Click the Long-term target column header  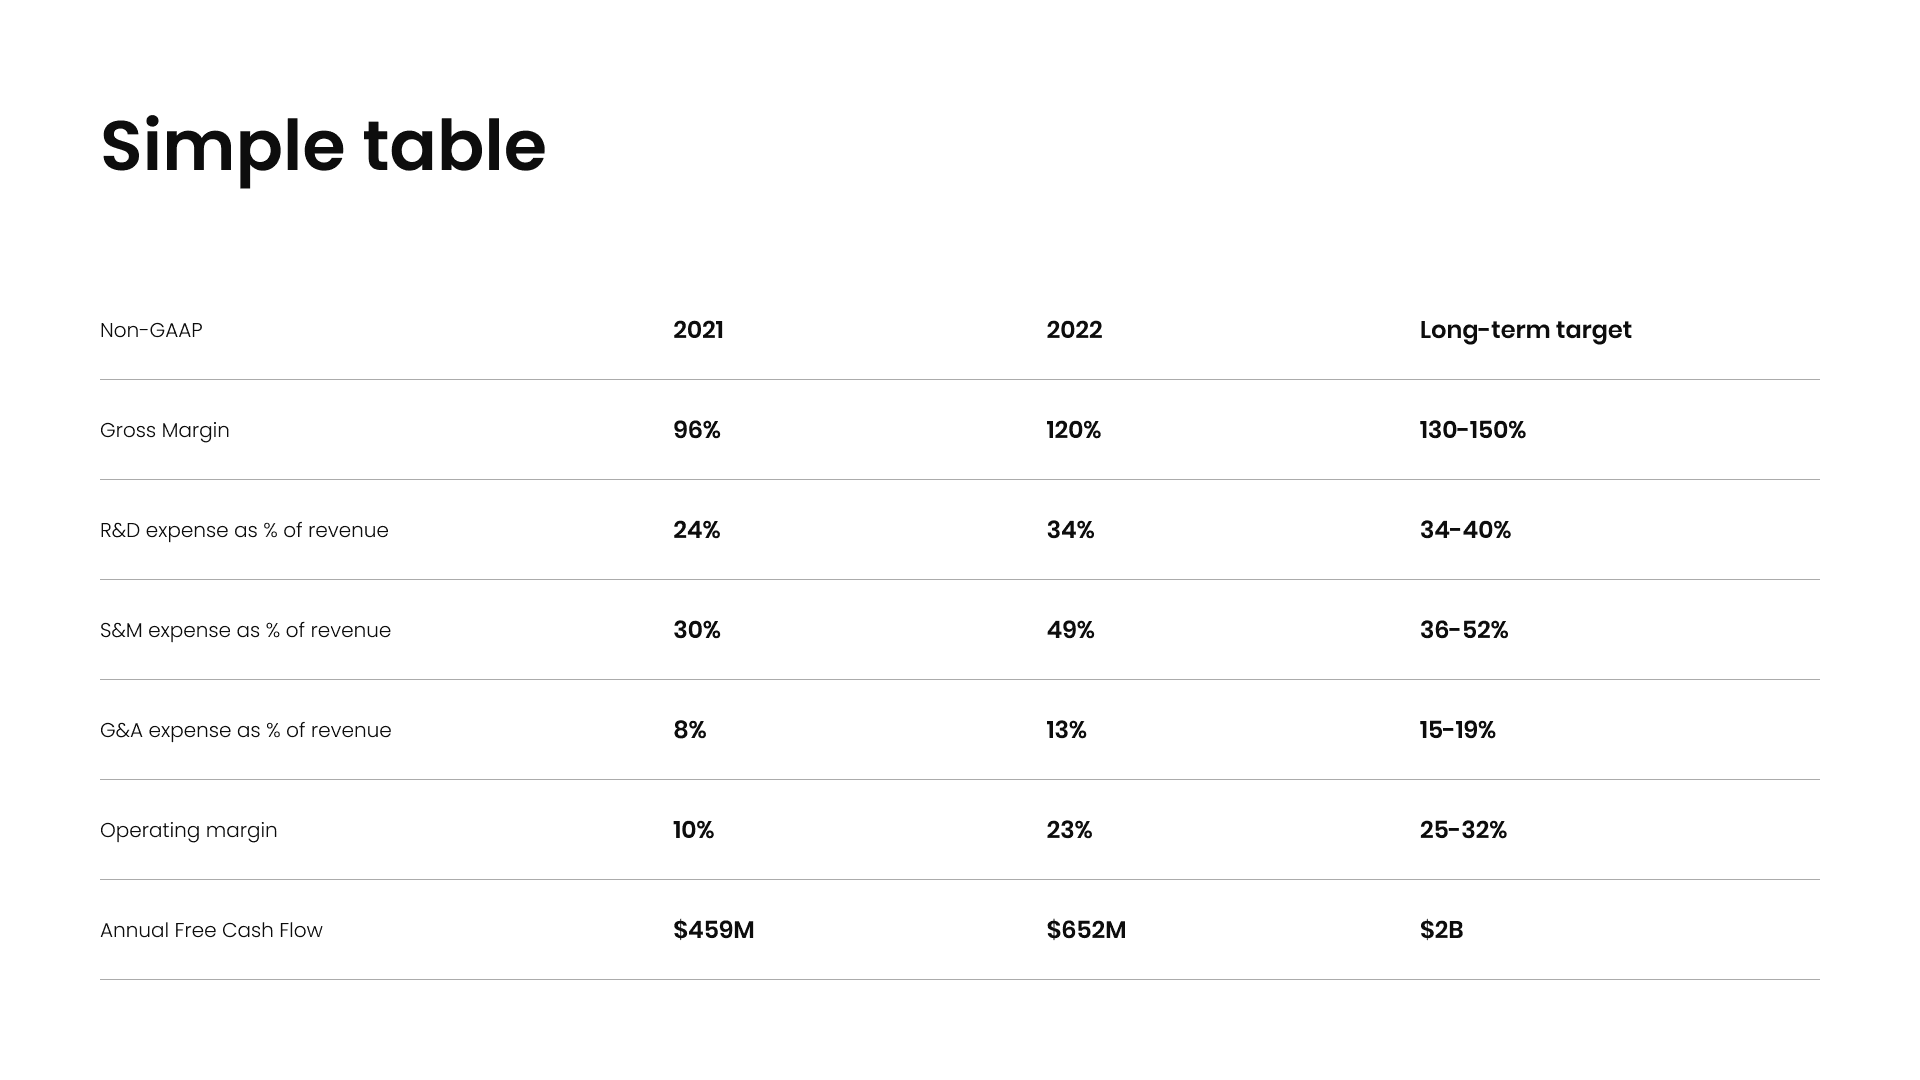click(1525, 330)
